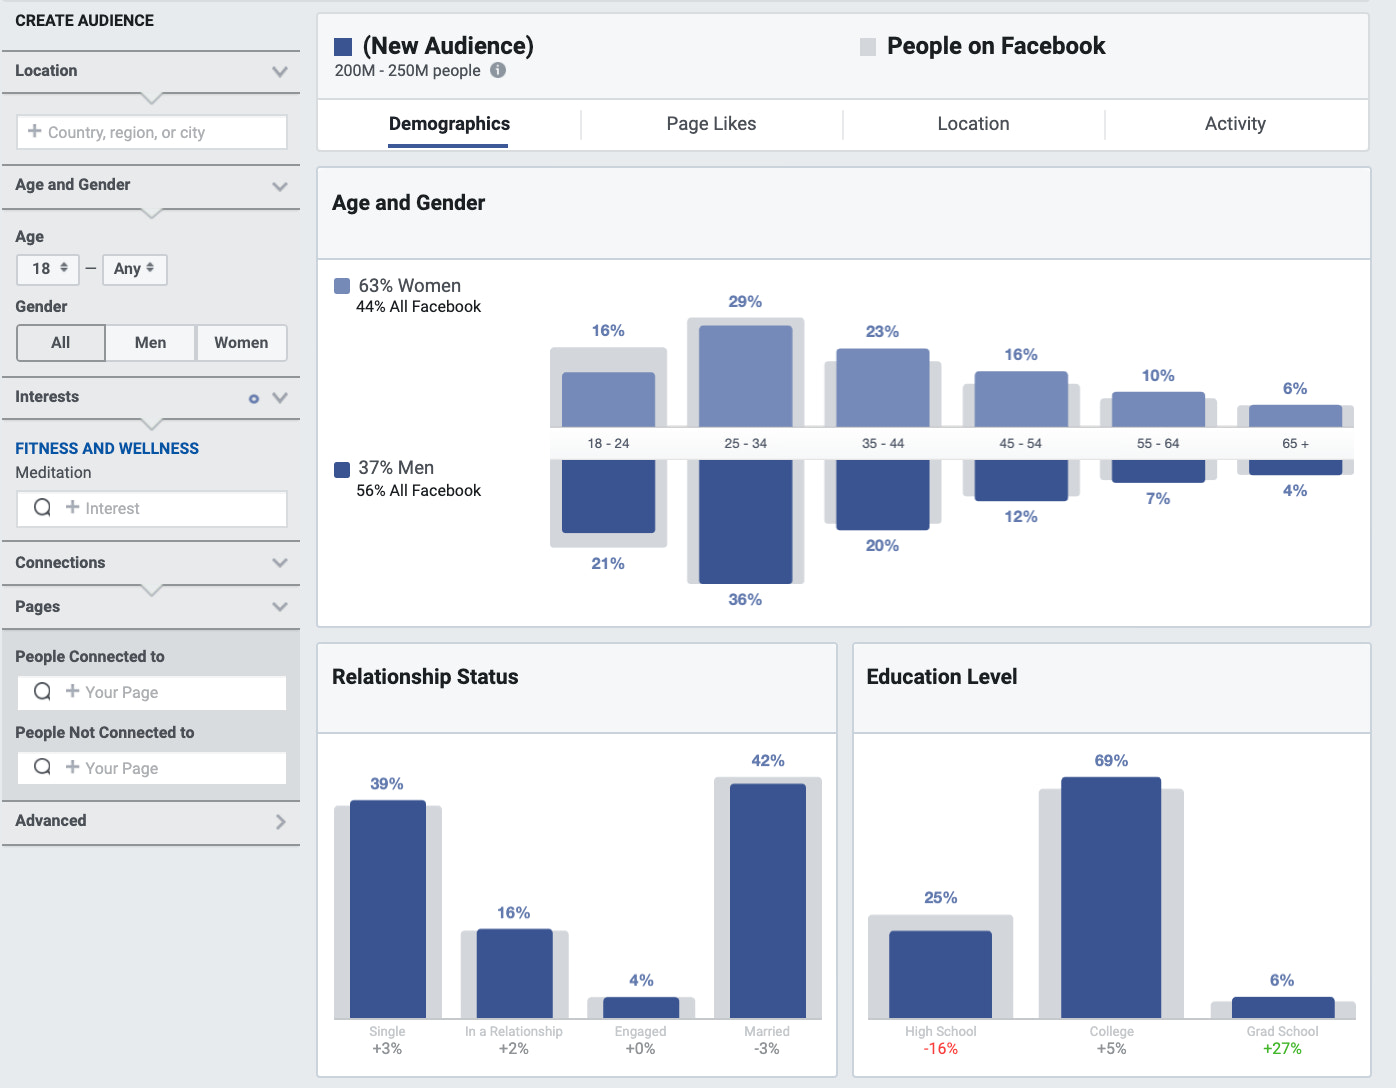
Task: Select the Women gender filter
Action: (242, 342)
